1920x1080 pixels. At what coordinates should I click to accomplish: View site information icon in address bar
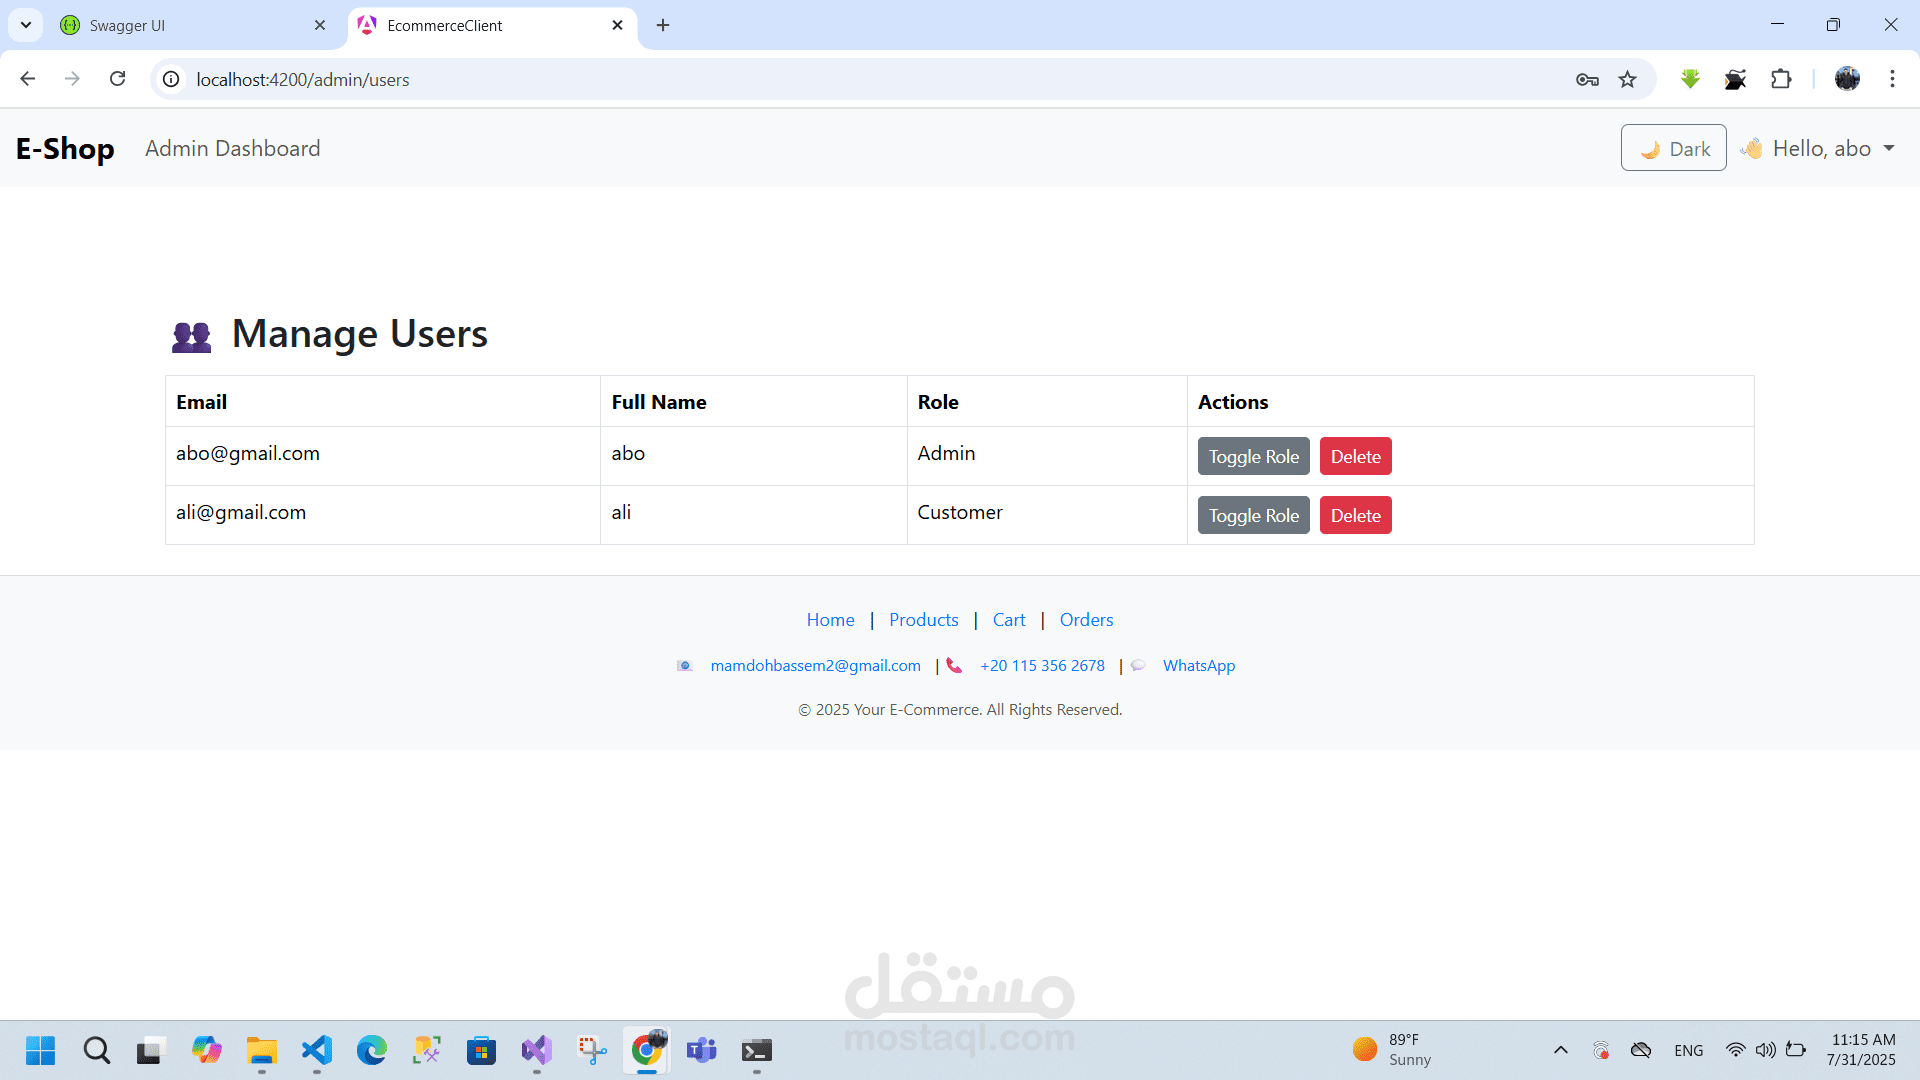pyautogui.click(x=172, y=79)
